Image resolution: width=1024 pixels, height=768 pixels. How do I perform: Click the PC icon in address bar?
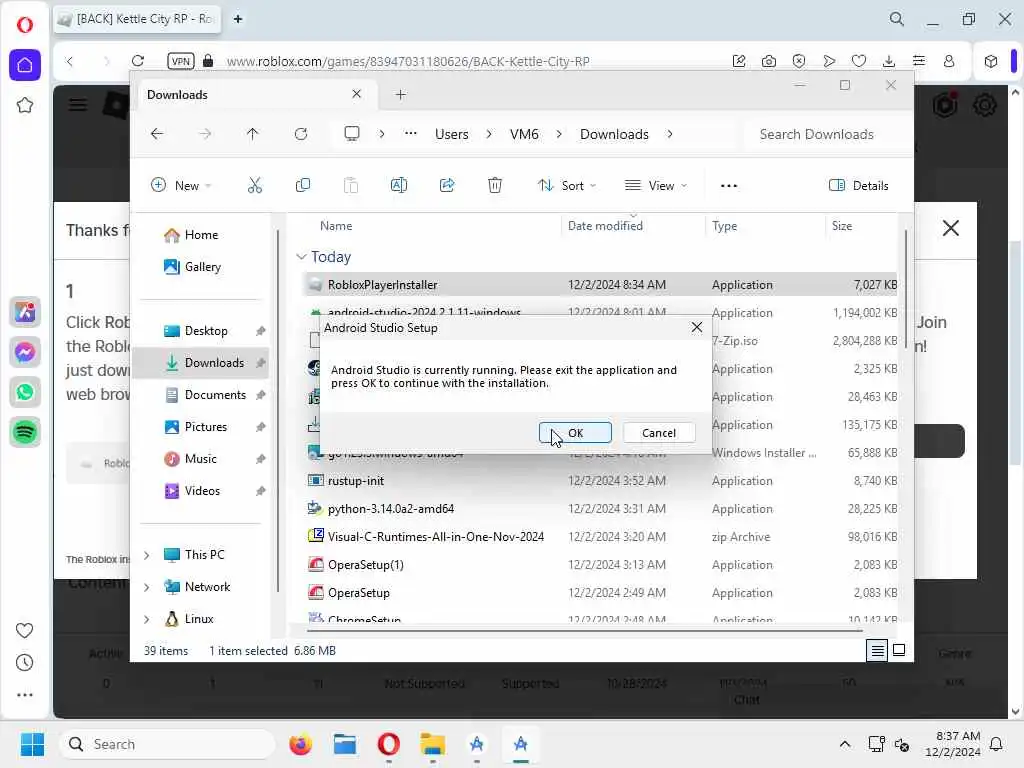(x=352, y=134)
